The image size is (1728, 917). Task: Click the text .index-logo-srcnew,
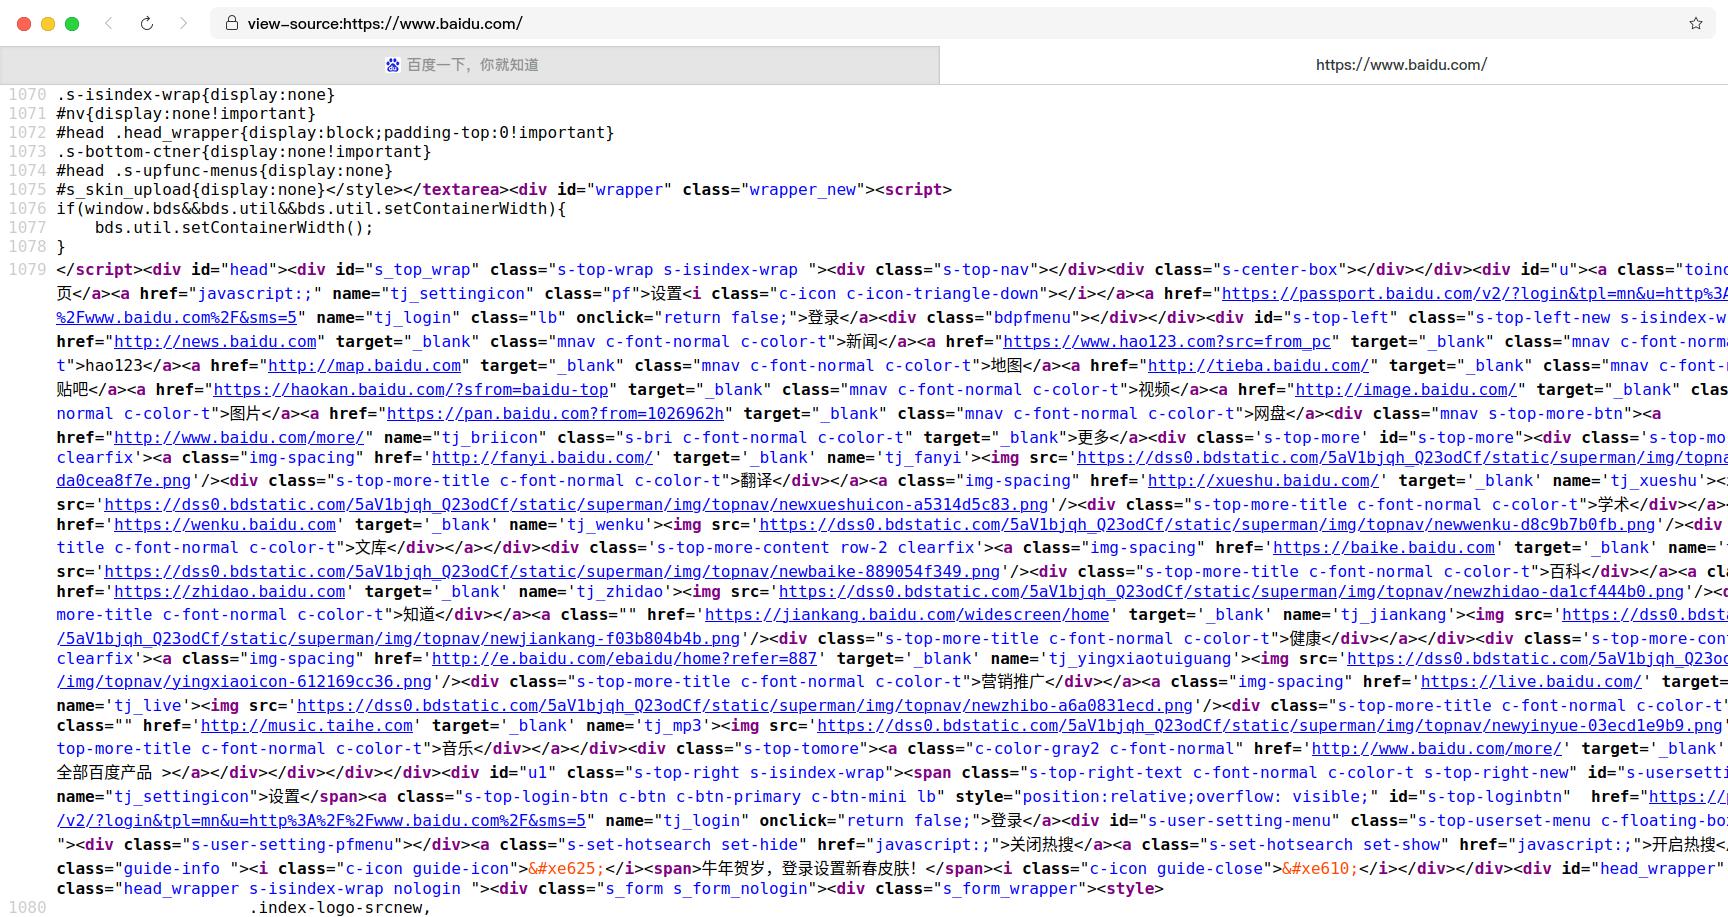click(x=340, y=907)
